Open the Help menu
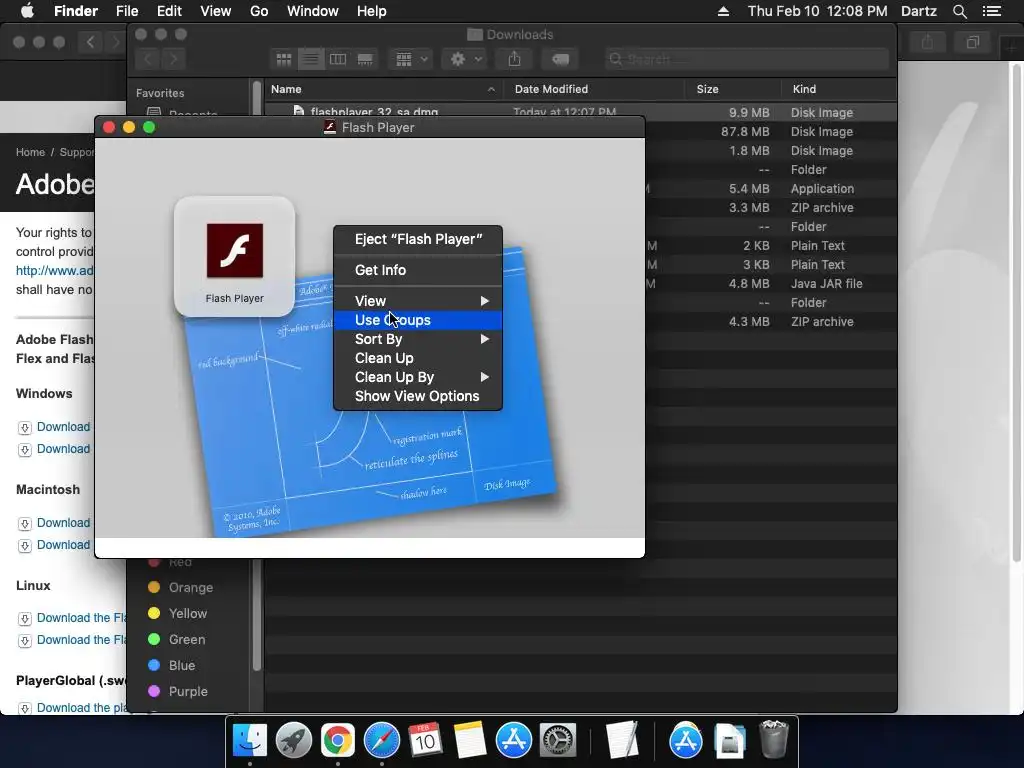1024x768 pixels. [372, 11]
